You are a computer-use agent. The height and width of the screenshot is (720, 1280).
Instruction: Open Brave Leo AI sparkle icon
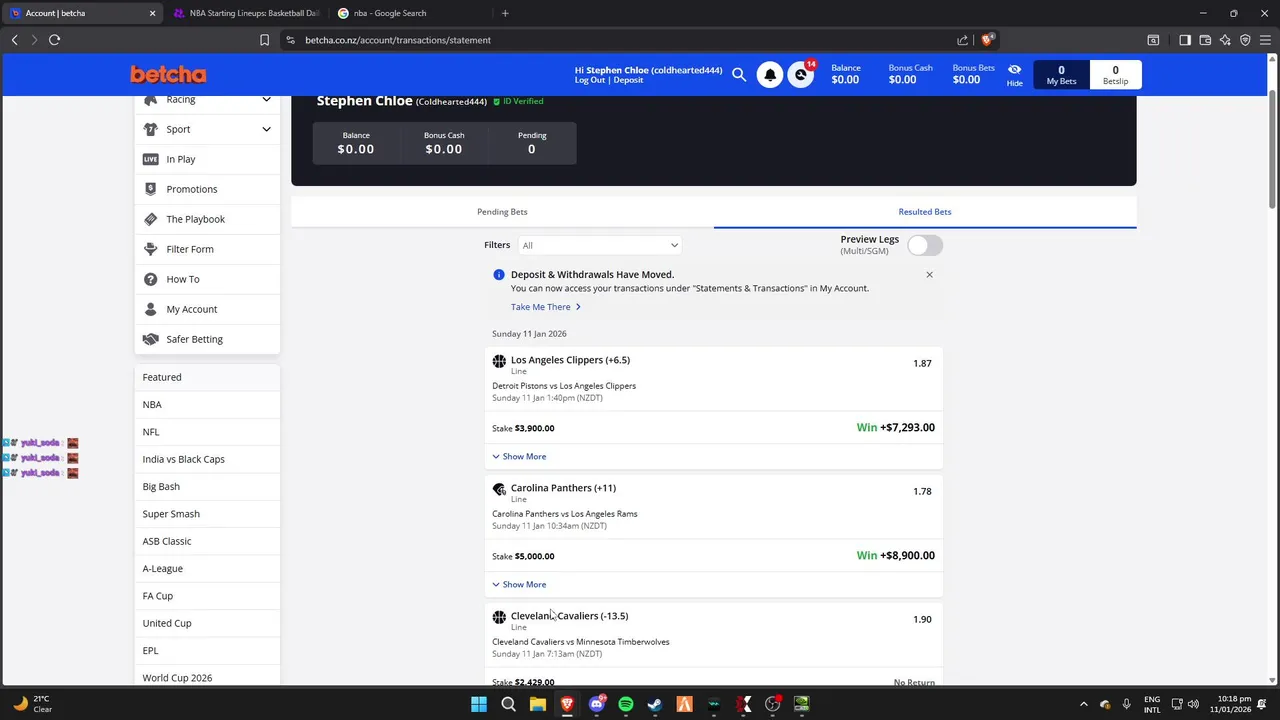coord(1225,40)
